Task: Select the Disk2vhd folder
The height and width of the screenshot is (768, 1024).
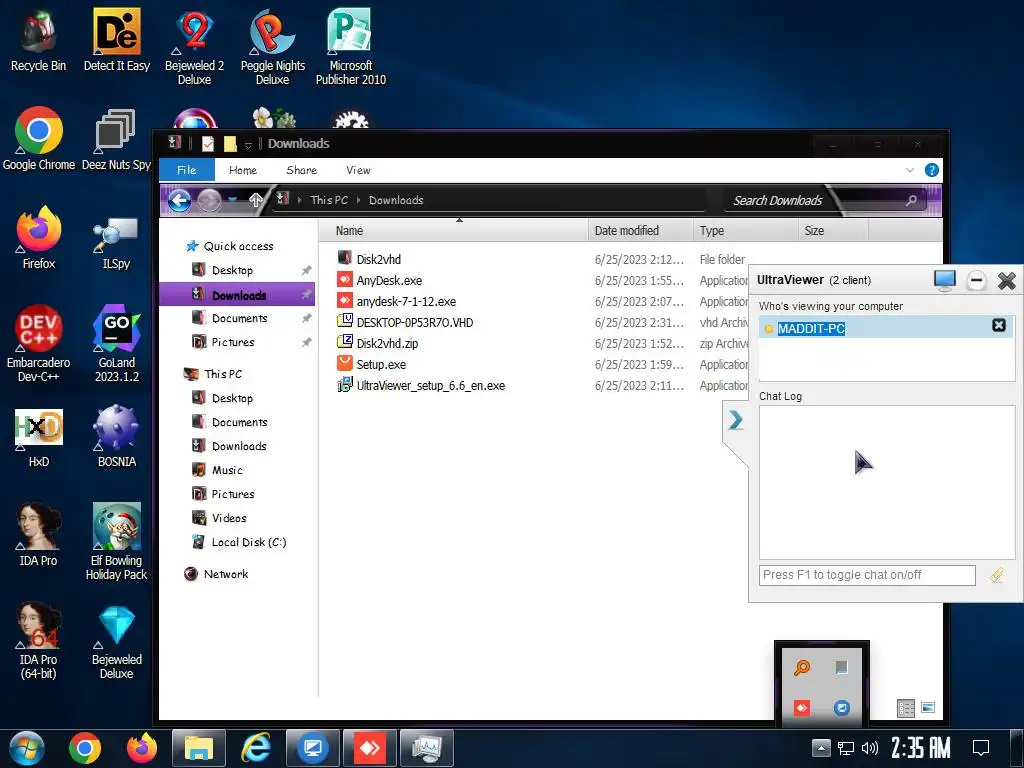Action: [x=379, y=259]
